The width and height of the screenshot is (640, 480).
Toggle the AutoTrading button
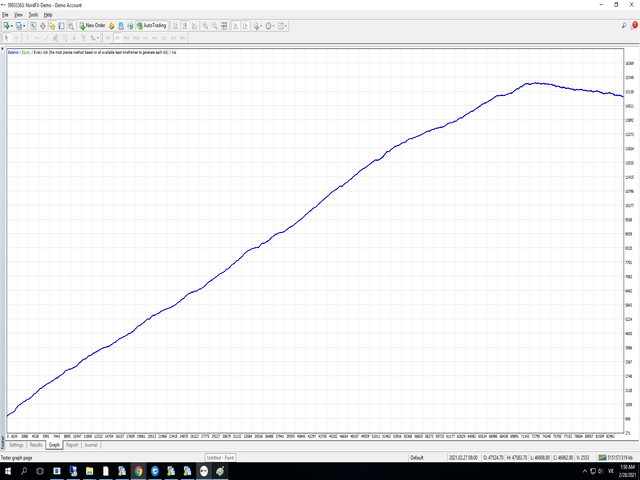point(152,24)
